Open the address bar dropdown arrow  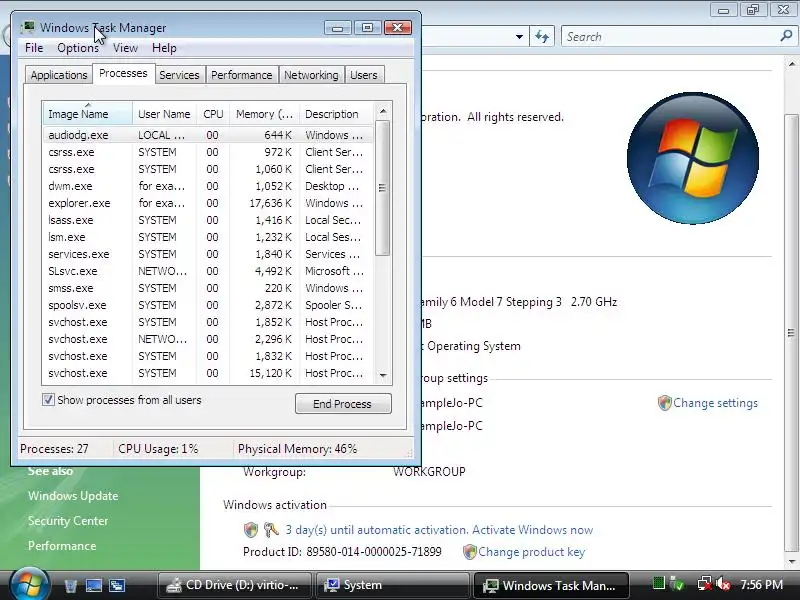519,37
